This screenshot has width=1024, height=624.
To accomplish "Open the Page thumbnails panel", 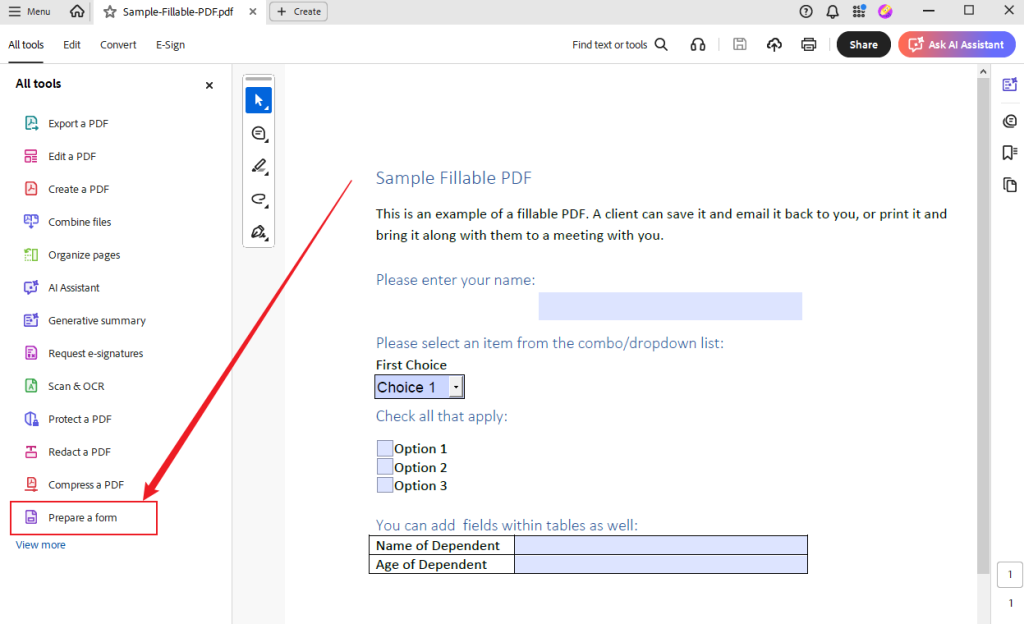I will pyautogui.click(x=1010, y=185).
